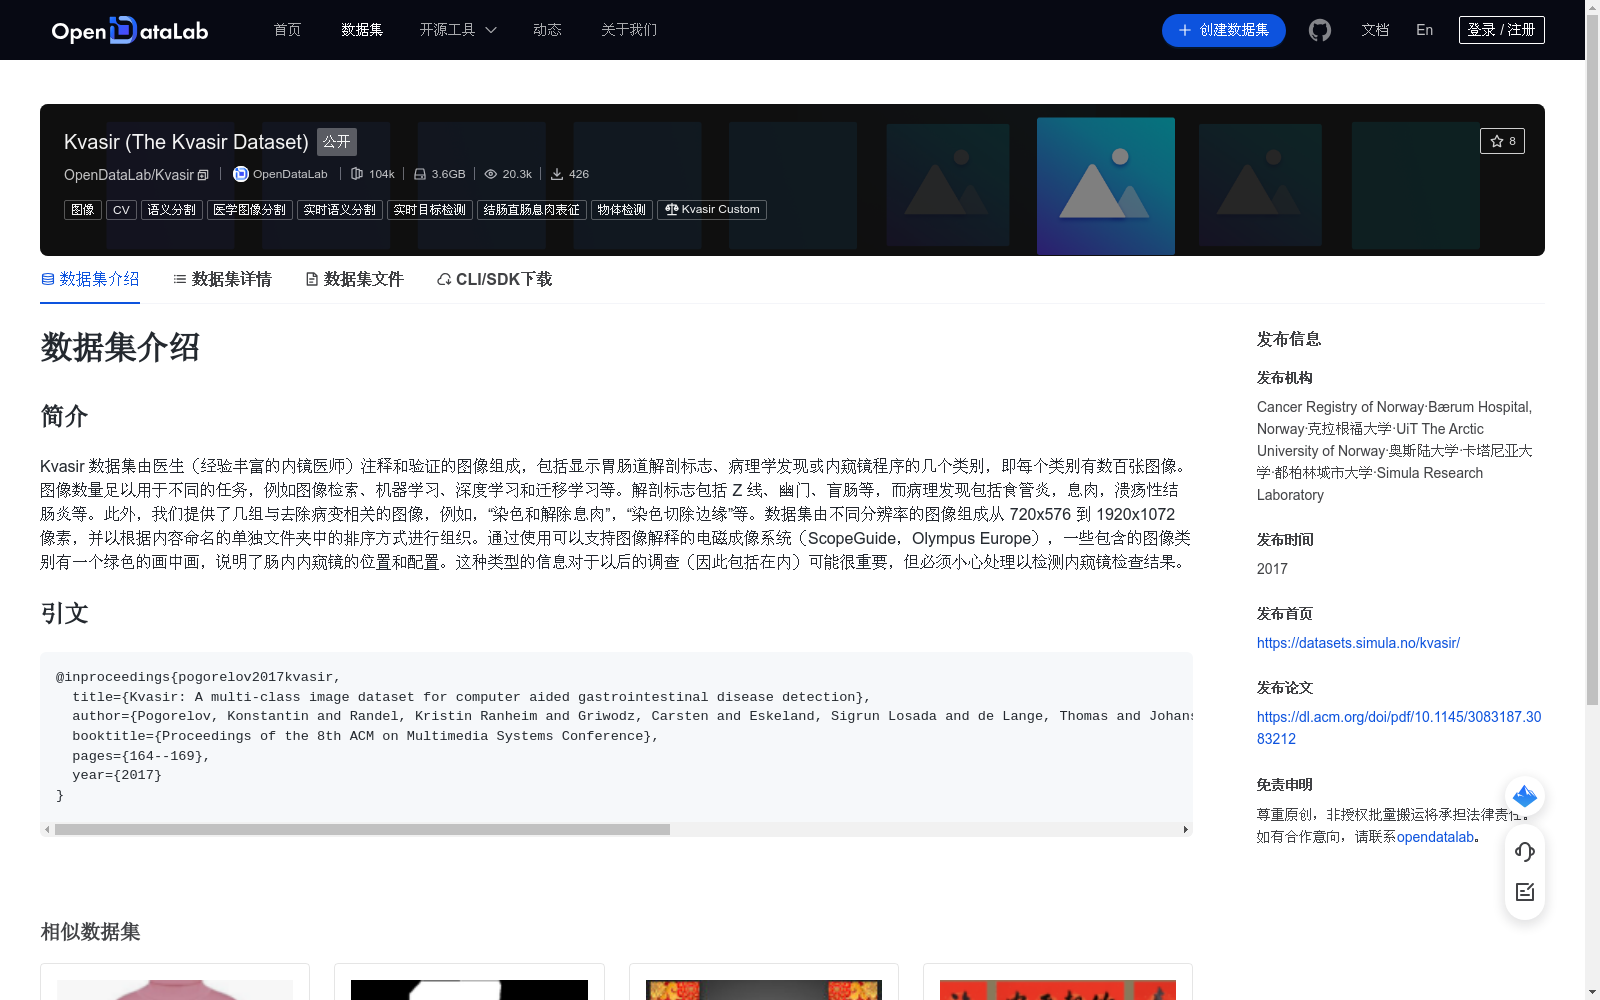
Task: Click the floating blue bird assistant icon
Action: point(1525,796)
